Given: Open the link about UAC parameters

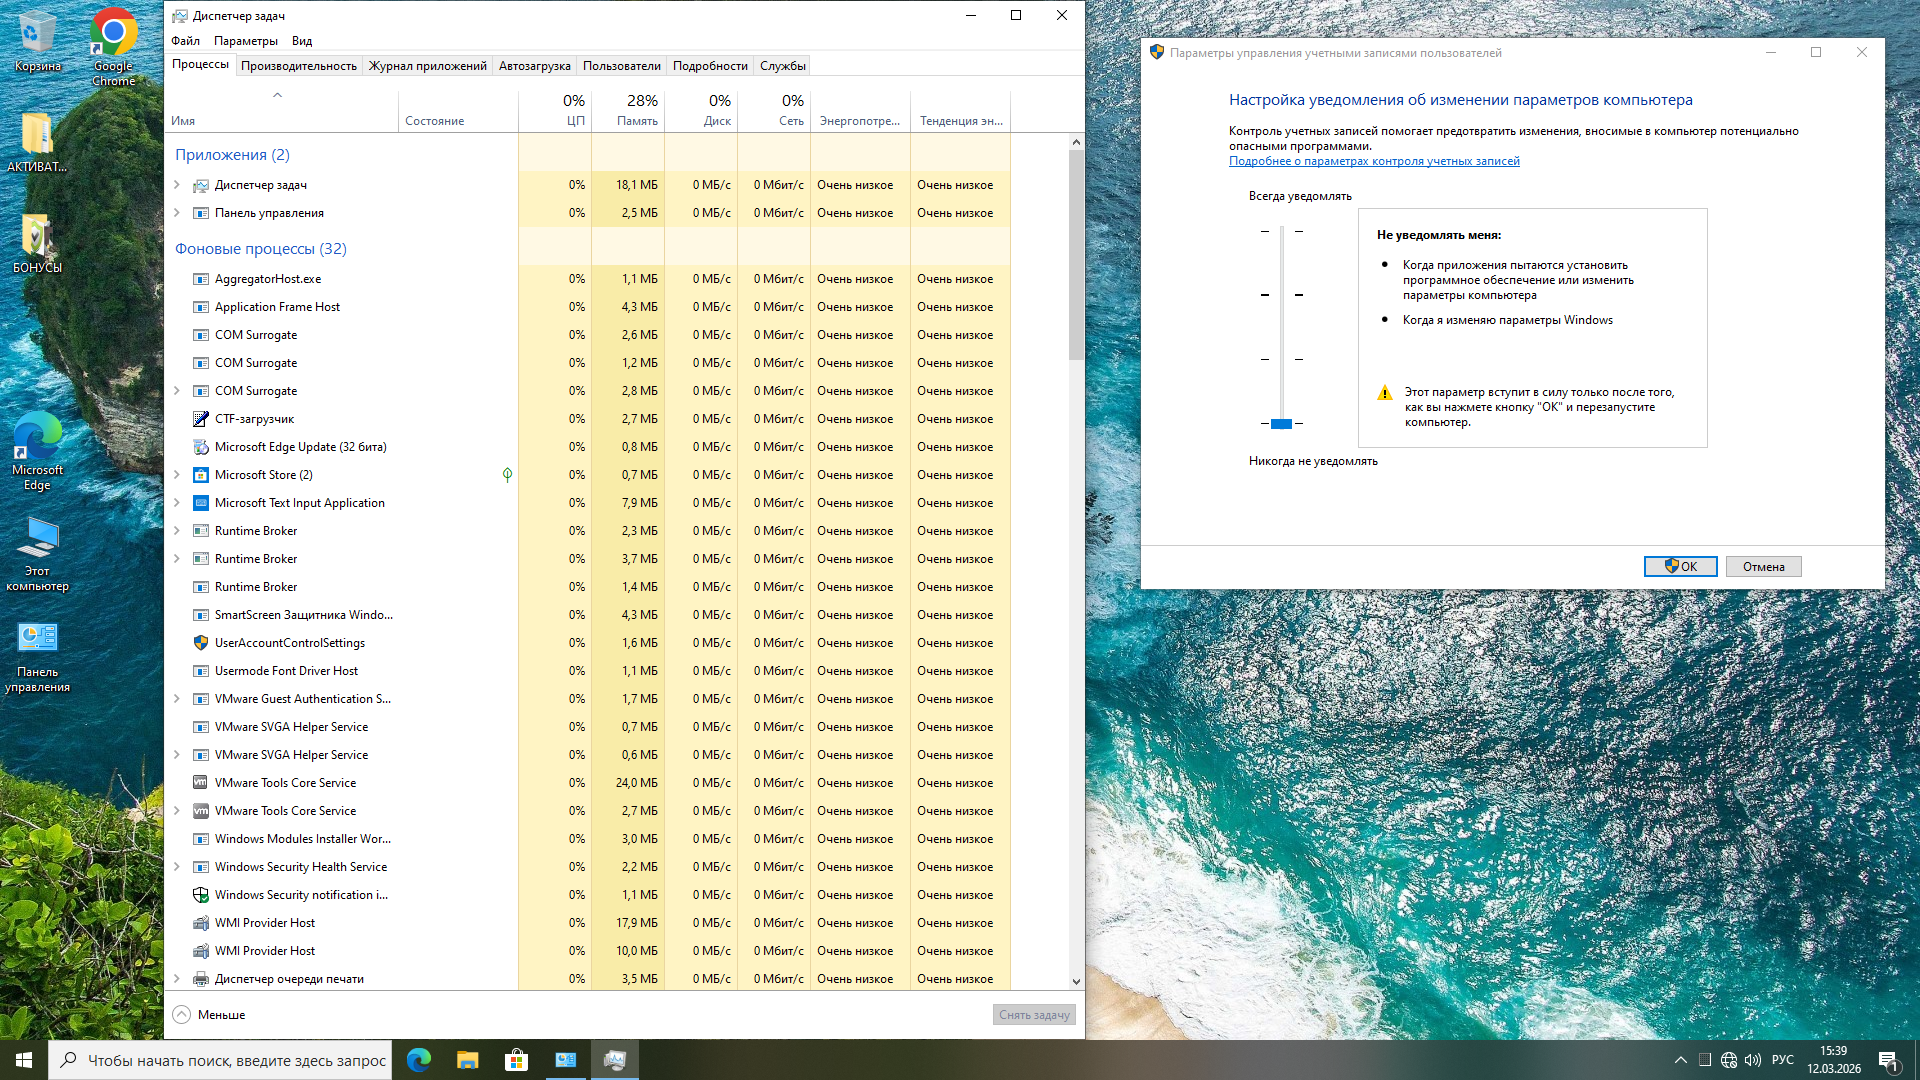Looking at the screenshot, I should [x=1373, y=161].
